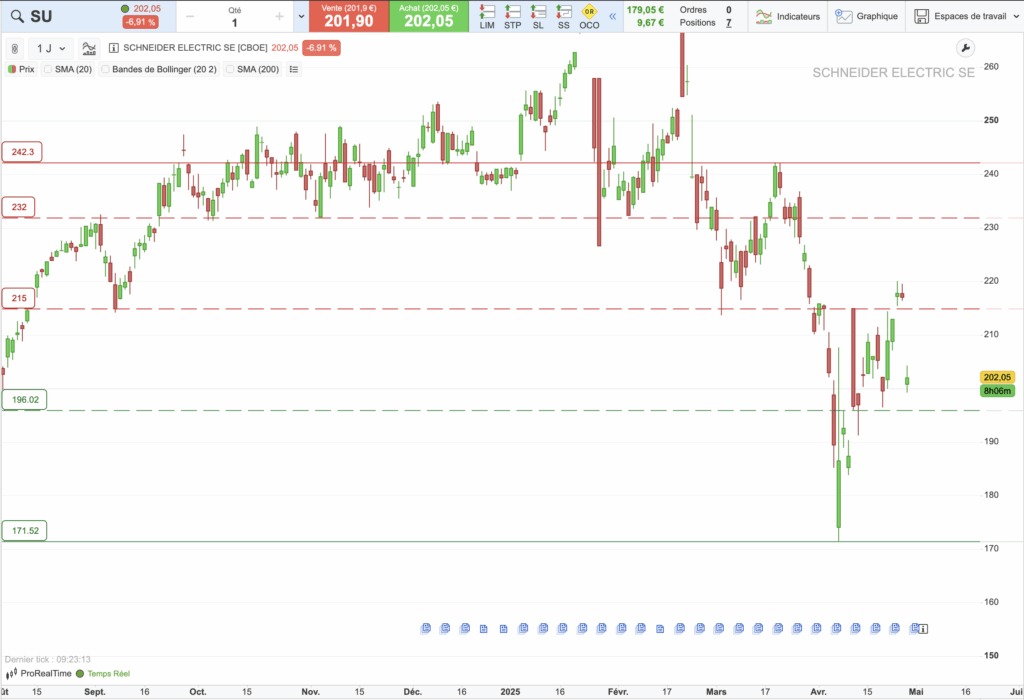Decrease quantity with the minus button
This screenshot has height=700, width=1024.
[190, 16]
